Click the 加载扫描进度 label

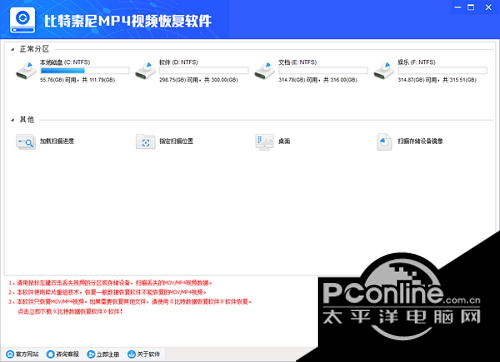pyautogui.click(x=57, y=141)
